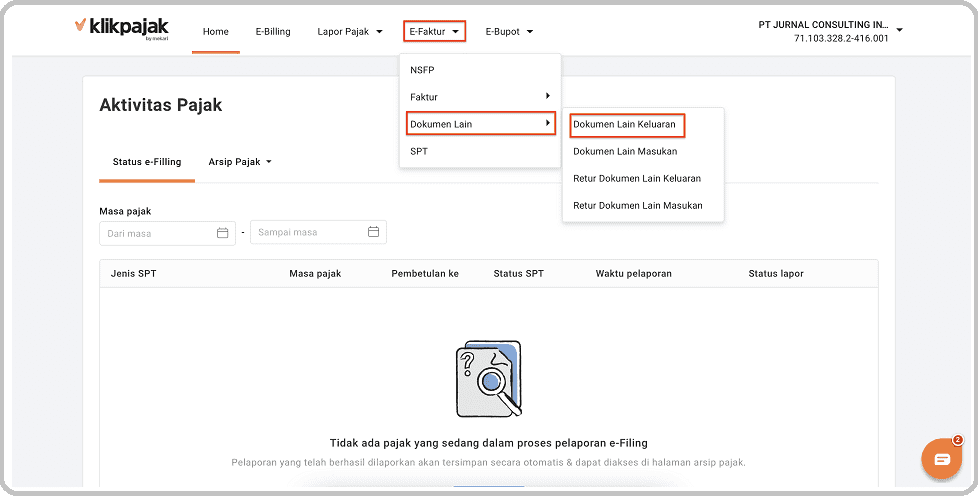Open company account dropdown PT Jurnal Consulting

pos(831,31)
